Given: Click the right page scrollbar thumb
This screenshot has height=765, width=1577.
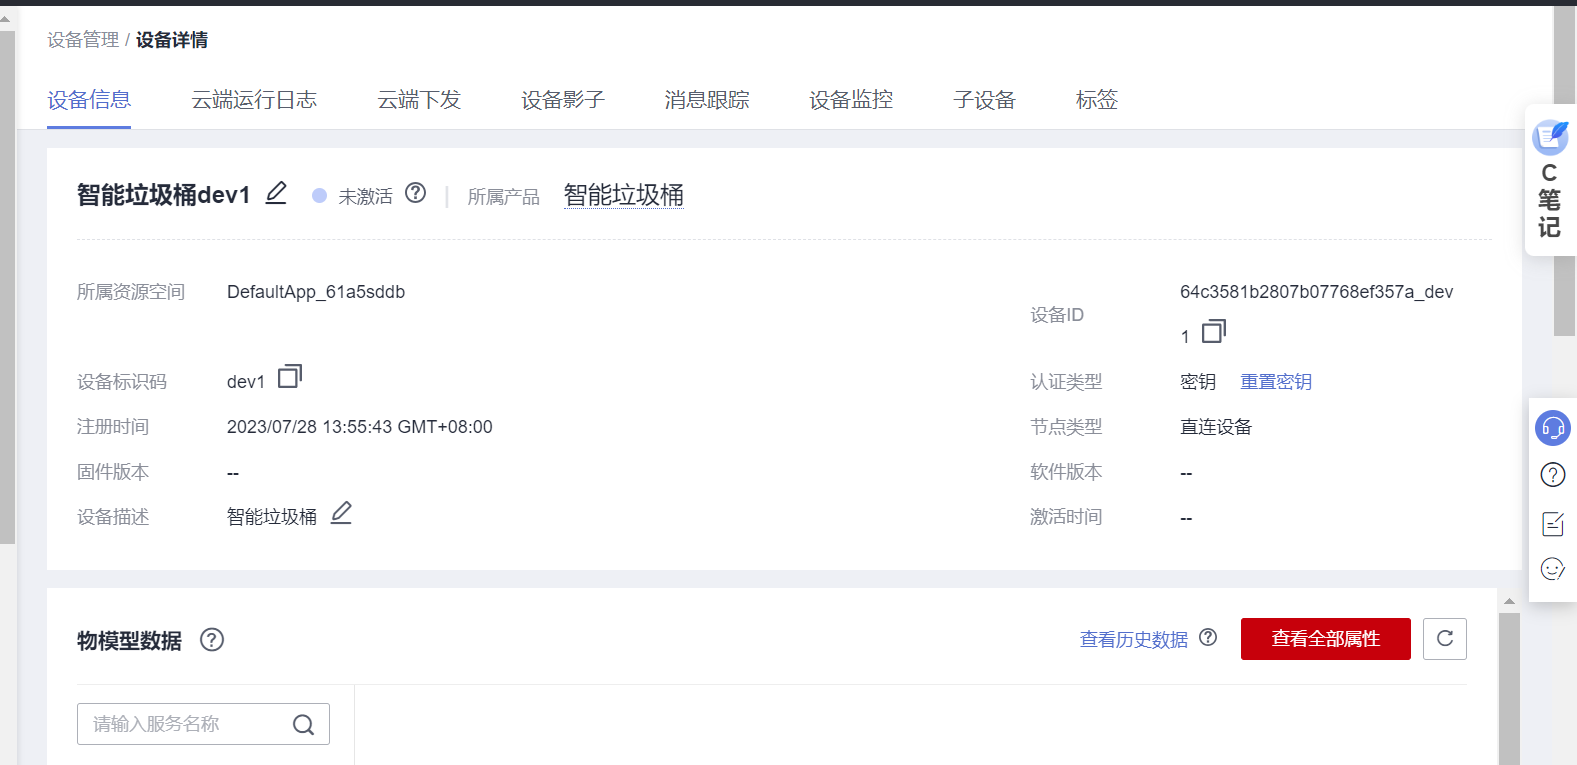Looking at the screenshot, I should point(1565,170).
